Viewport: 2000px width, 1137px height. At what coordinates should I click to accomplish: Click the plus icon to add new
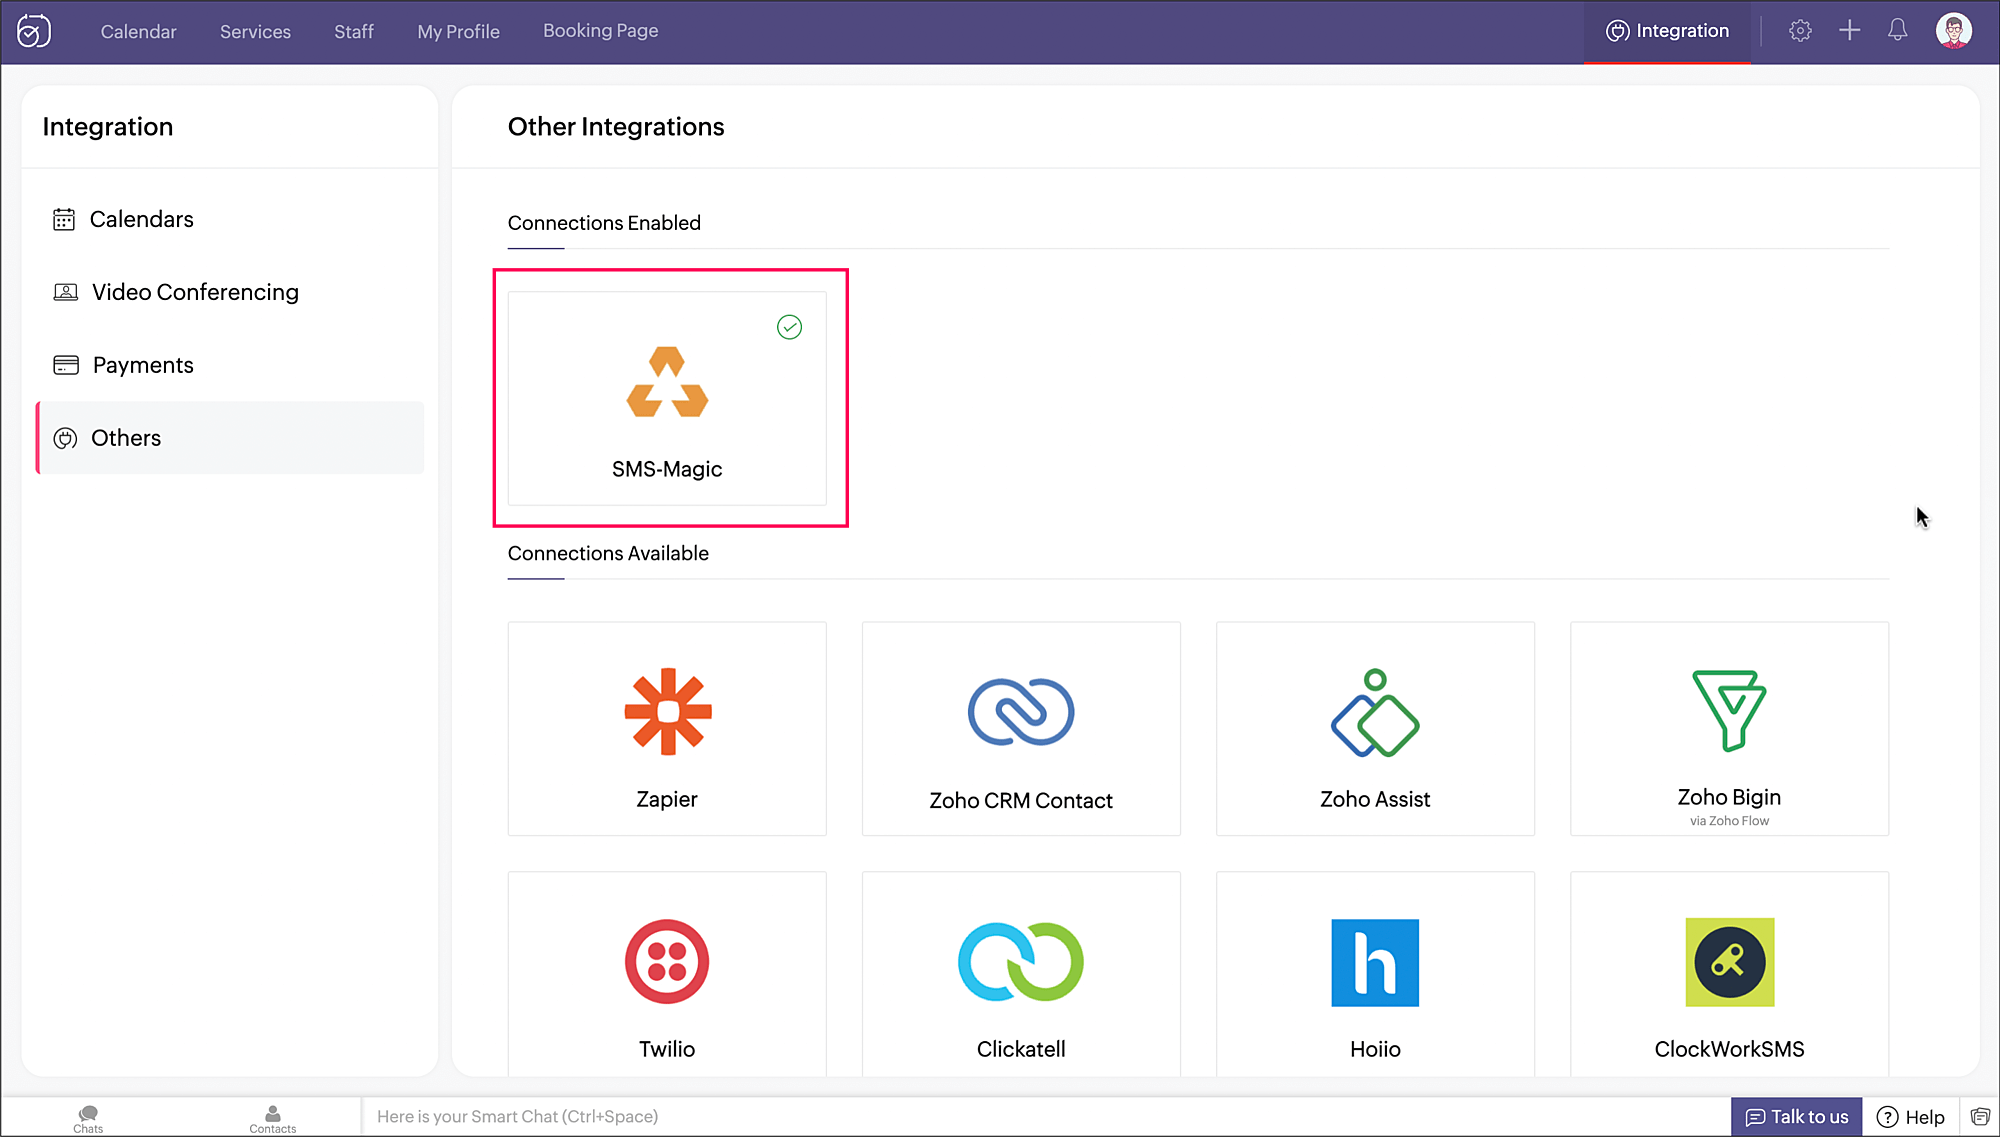coord(1849,31)
